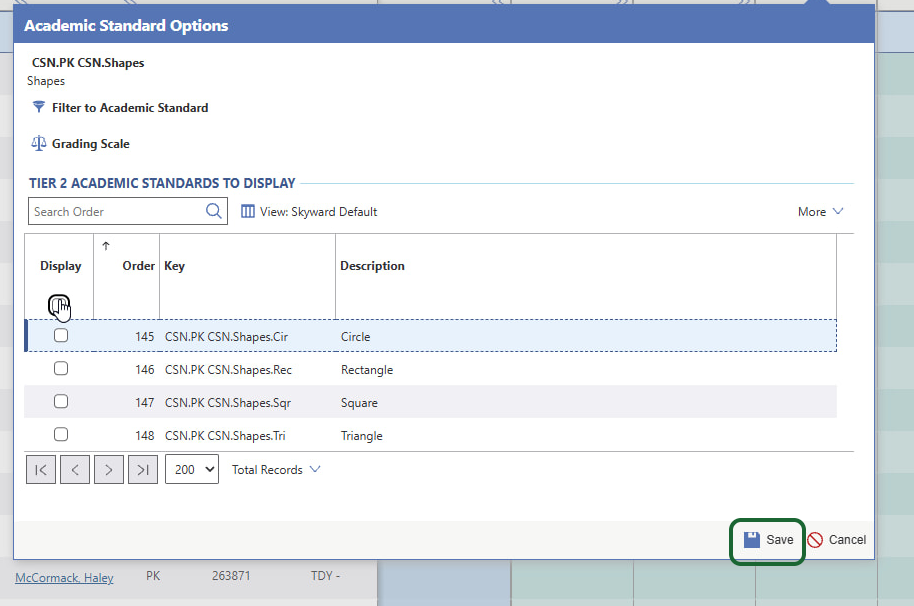Open McCormack, Haley student link
This screenshot has width=914, height=606.
click(x=64, y=577)
